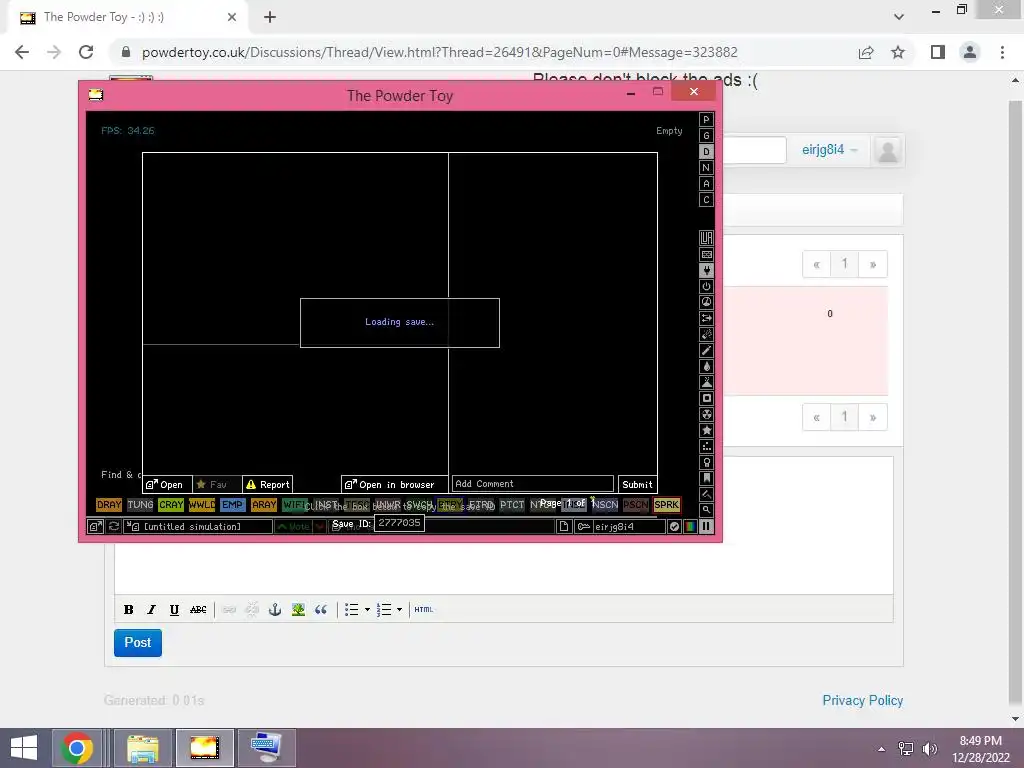Open the renderer options color icon
Viewport: 1024px width, 768px height.
click(x=690, y=526)
